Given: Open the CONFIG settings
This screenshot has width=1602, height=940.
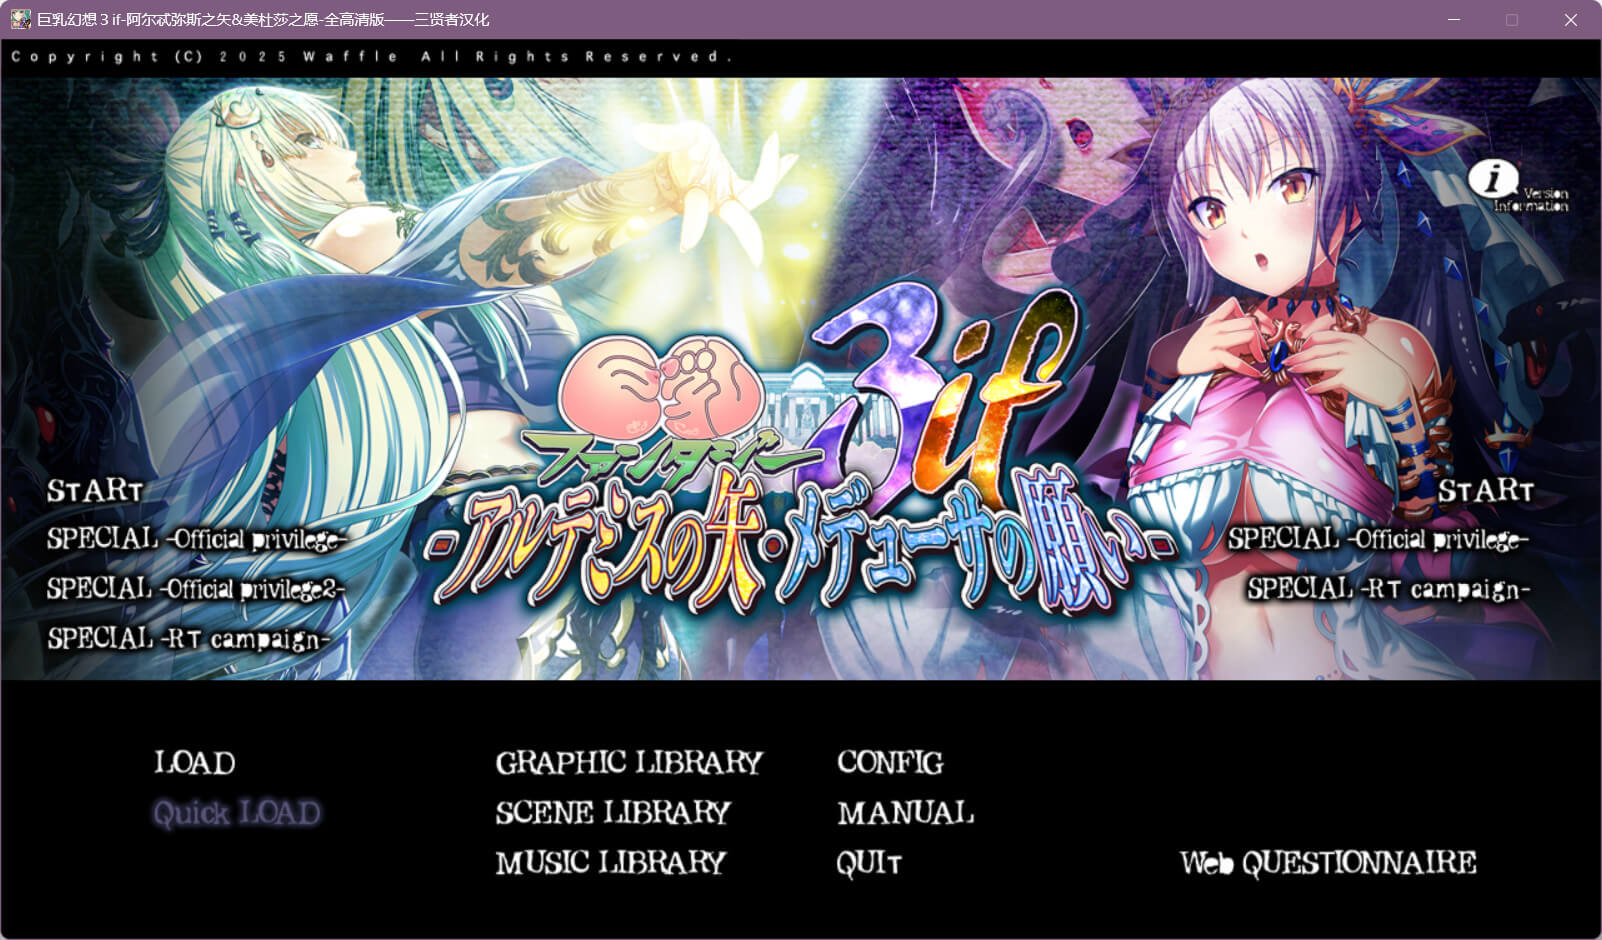Looking at the screenshot, I should pos(890,763).
